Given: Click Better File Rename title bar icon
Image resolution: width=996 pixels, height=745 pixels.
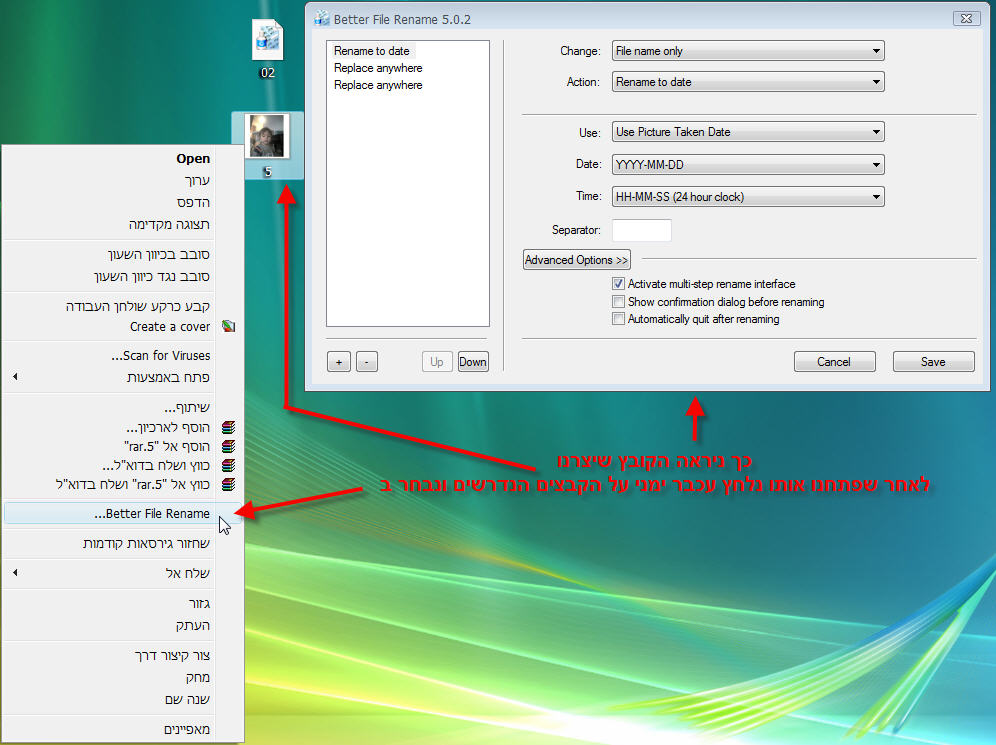Looking at the screenshot, I should (x=321, y=18).
